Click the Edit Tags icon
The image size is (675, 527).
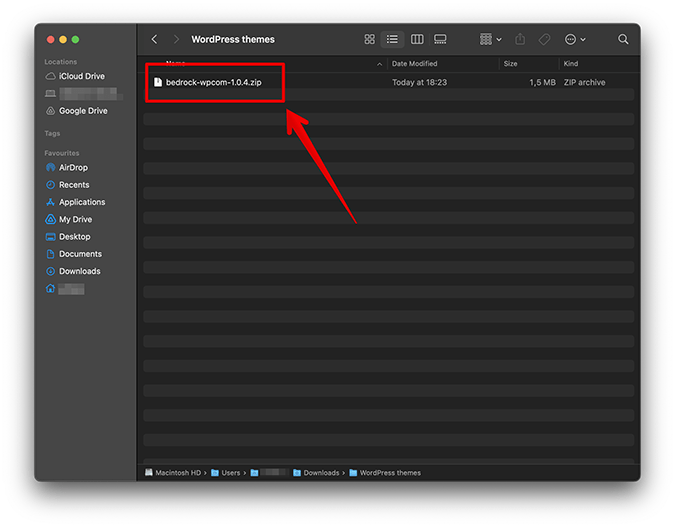tap(544, 39)
